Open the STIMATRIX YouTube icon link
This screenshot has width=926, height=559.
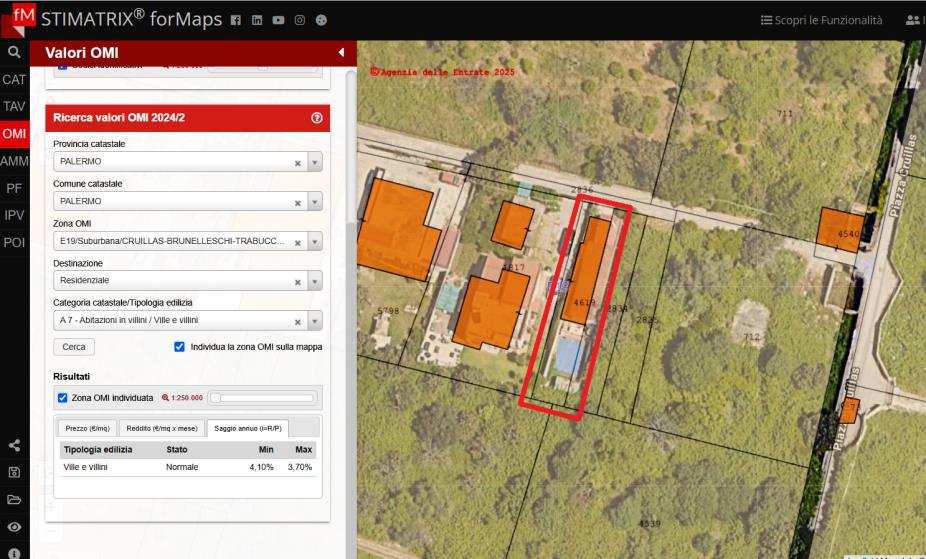pos(277,20)
